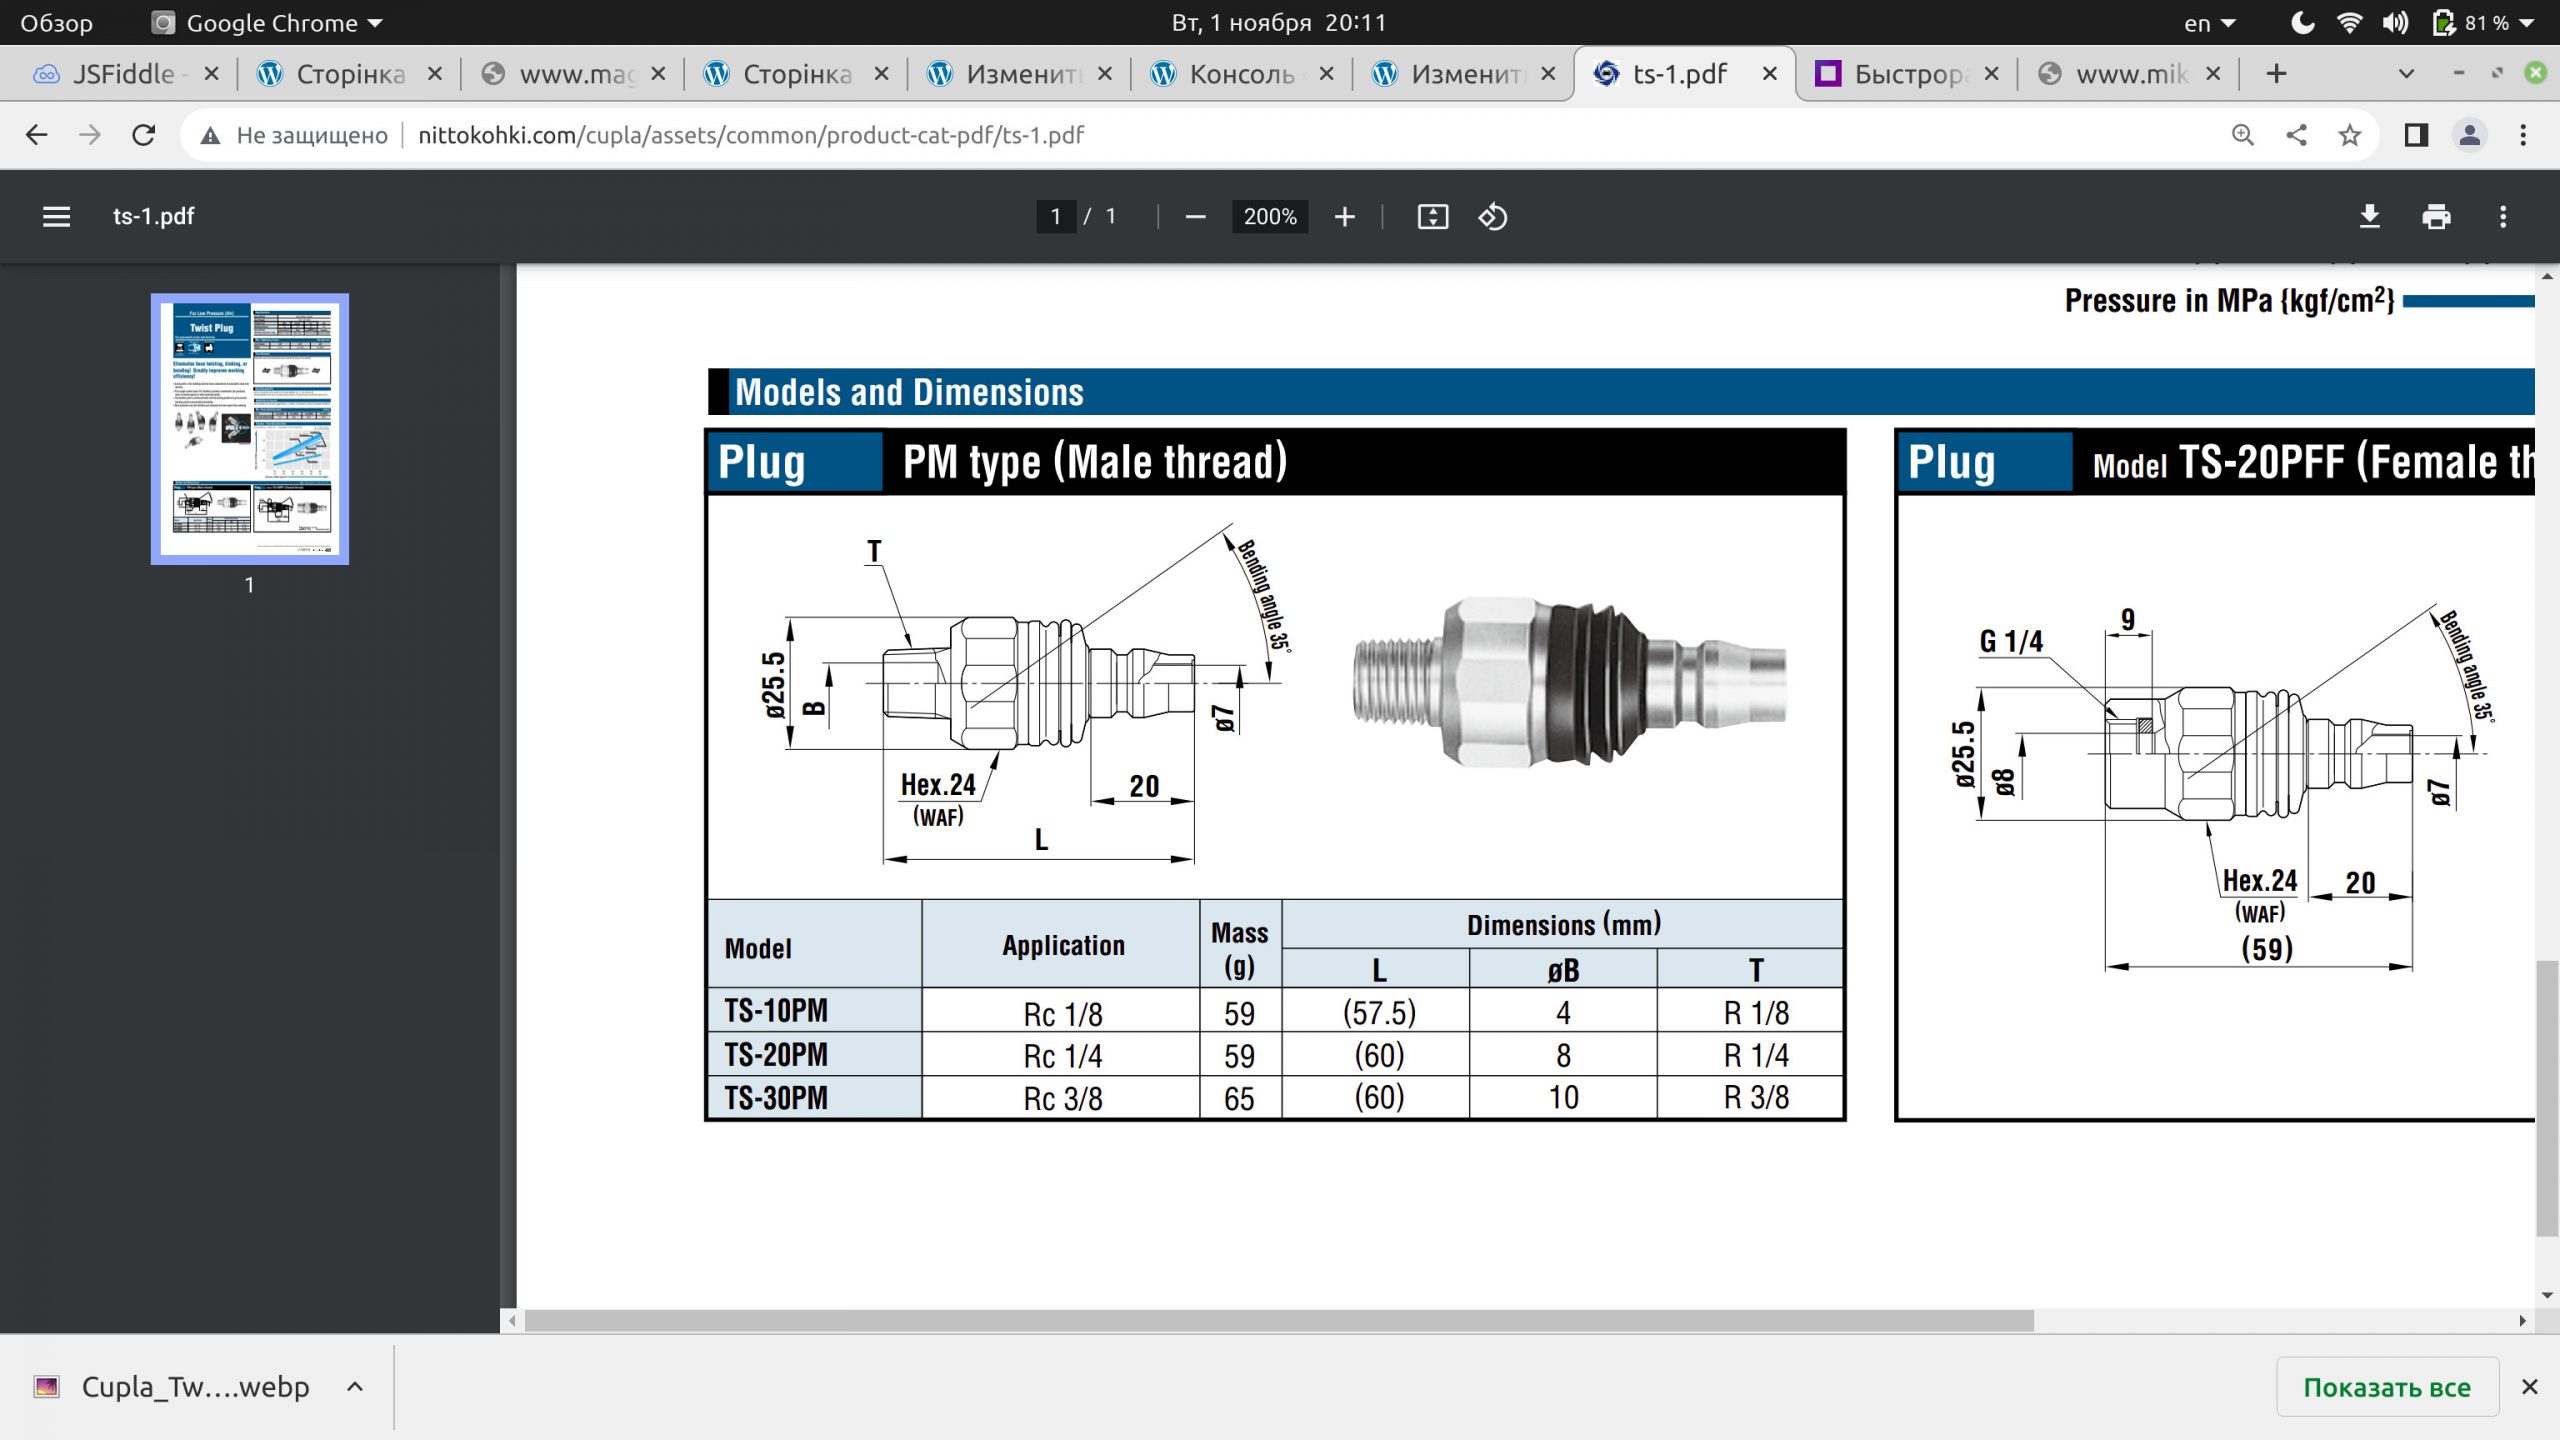Toggle night light moon icon
The image size is (2560, 1440).
(x=2302, y=23)
